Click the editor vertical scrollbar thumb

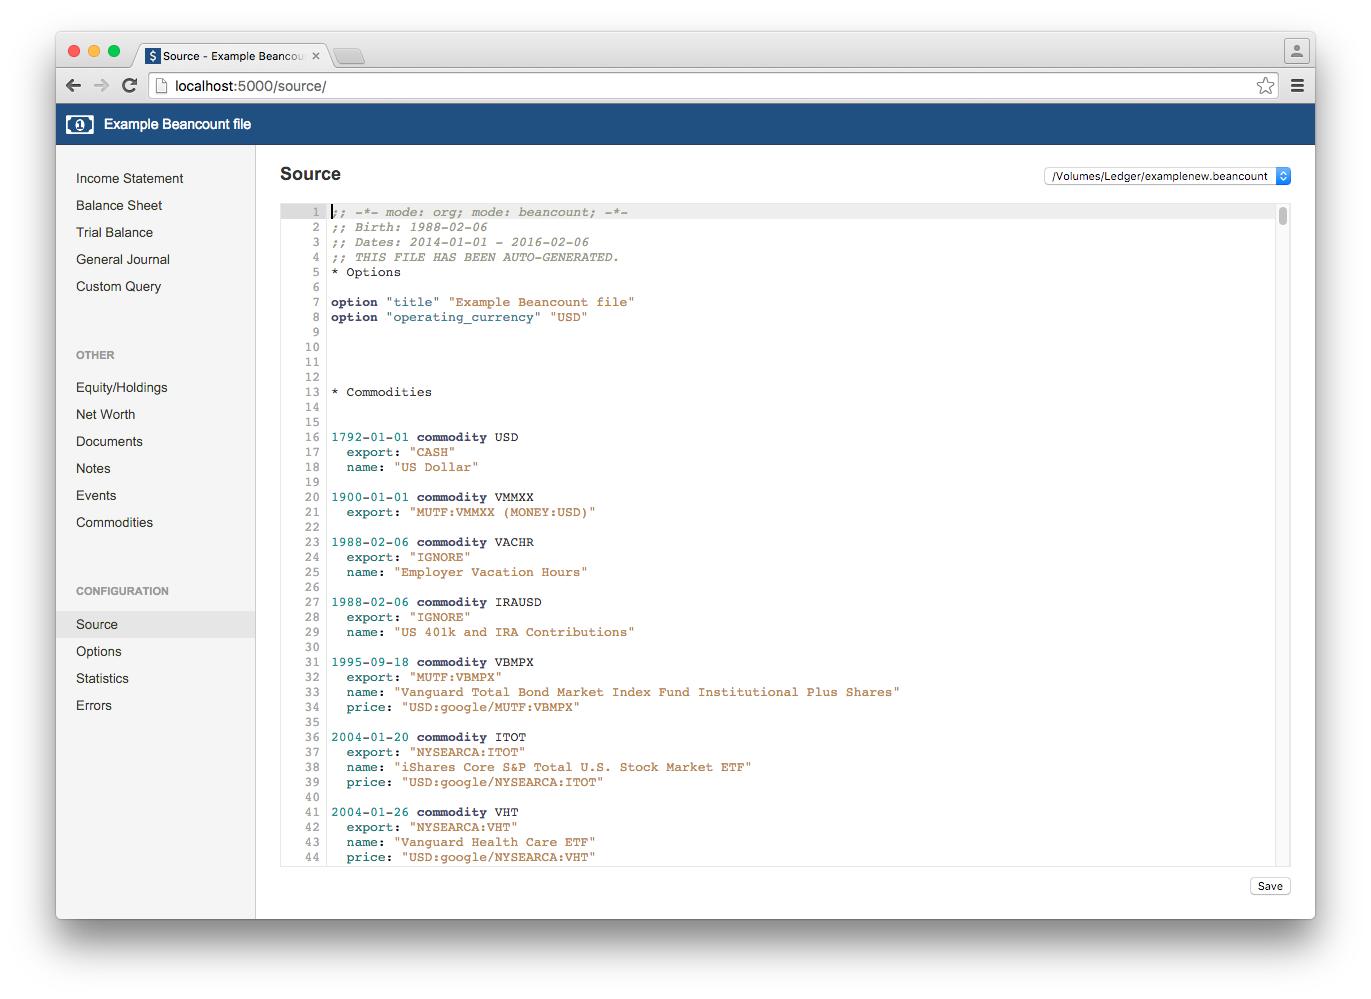(1282, 216)
